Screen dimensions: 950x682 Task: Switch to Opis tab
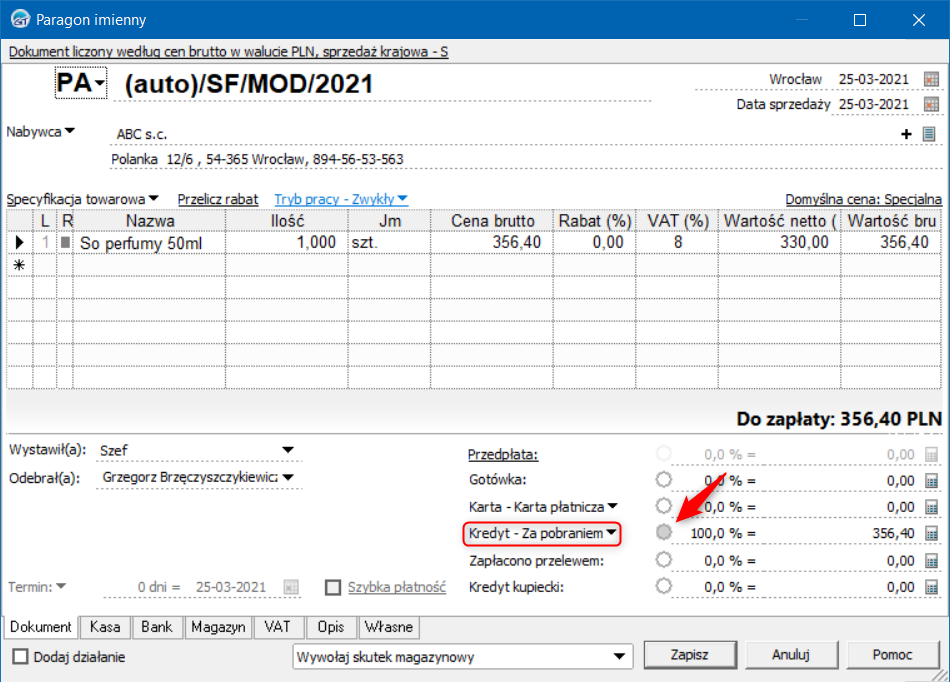[x=331, y=627]
